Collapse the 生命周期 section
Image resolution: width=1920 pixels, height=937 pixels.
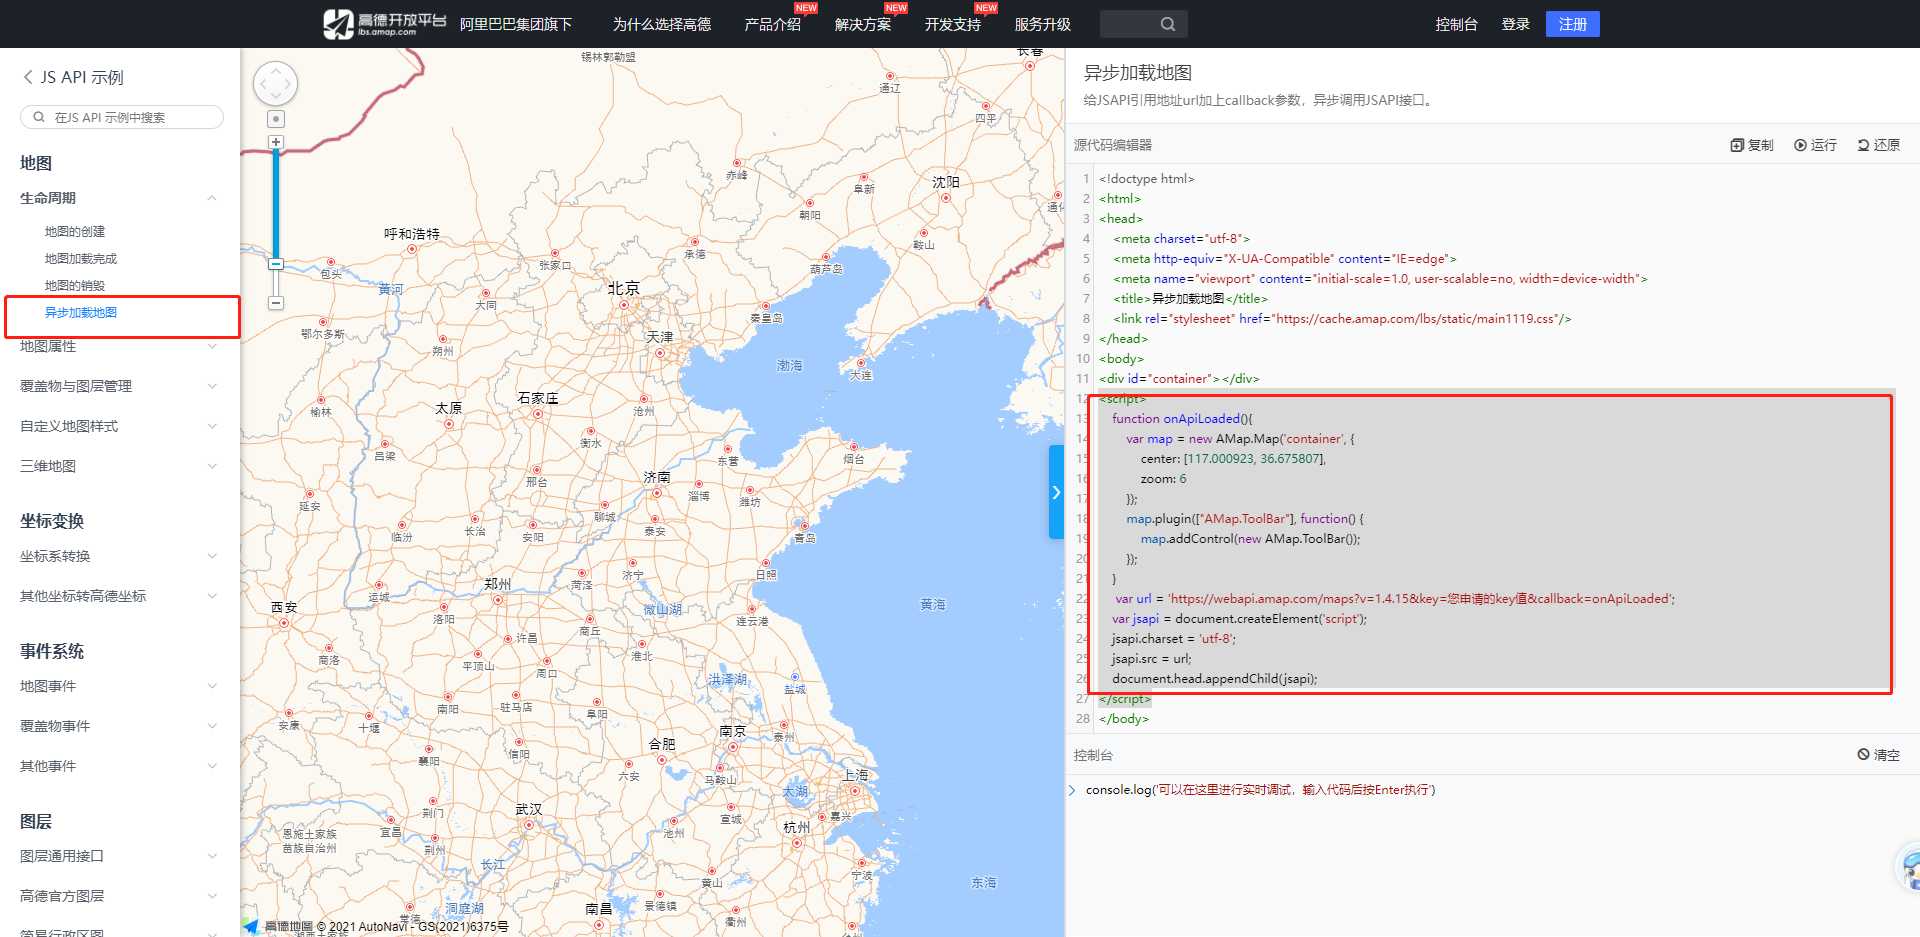coord(212,198)
